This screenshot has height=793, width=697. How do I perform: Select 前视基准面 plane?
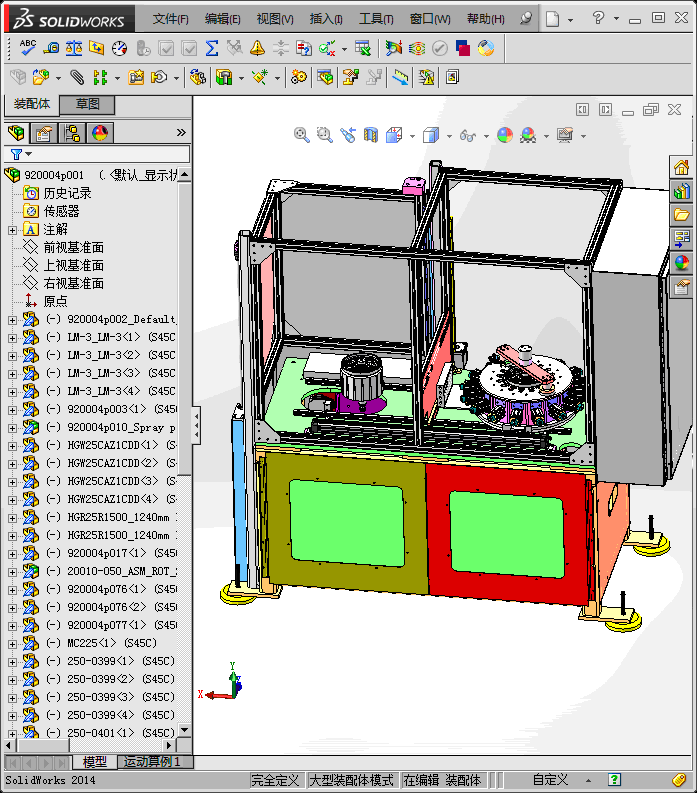(73, 247)
